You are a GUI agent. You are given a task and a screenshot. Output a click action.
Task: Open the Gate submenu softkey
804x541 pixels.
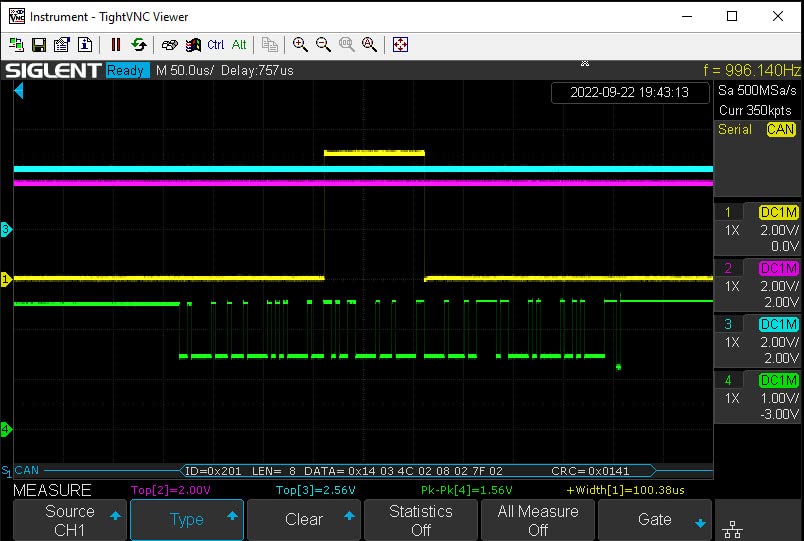[655, 520]
